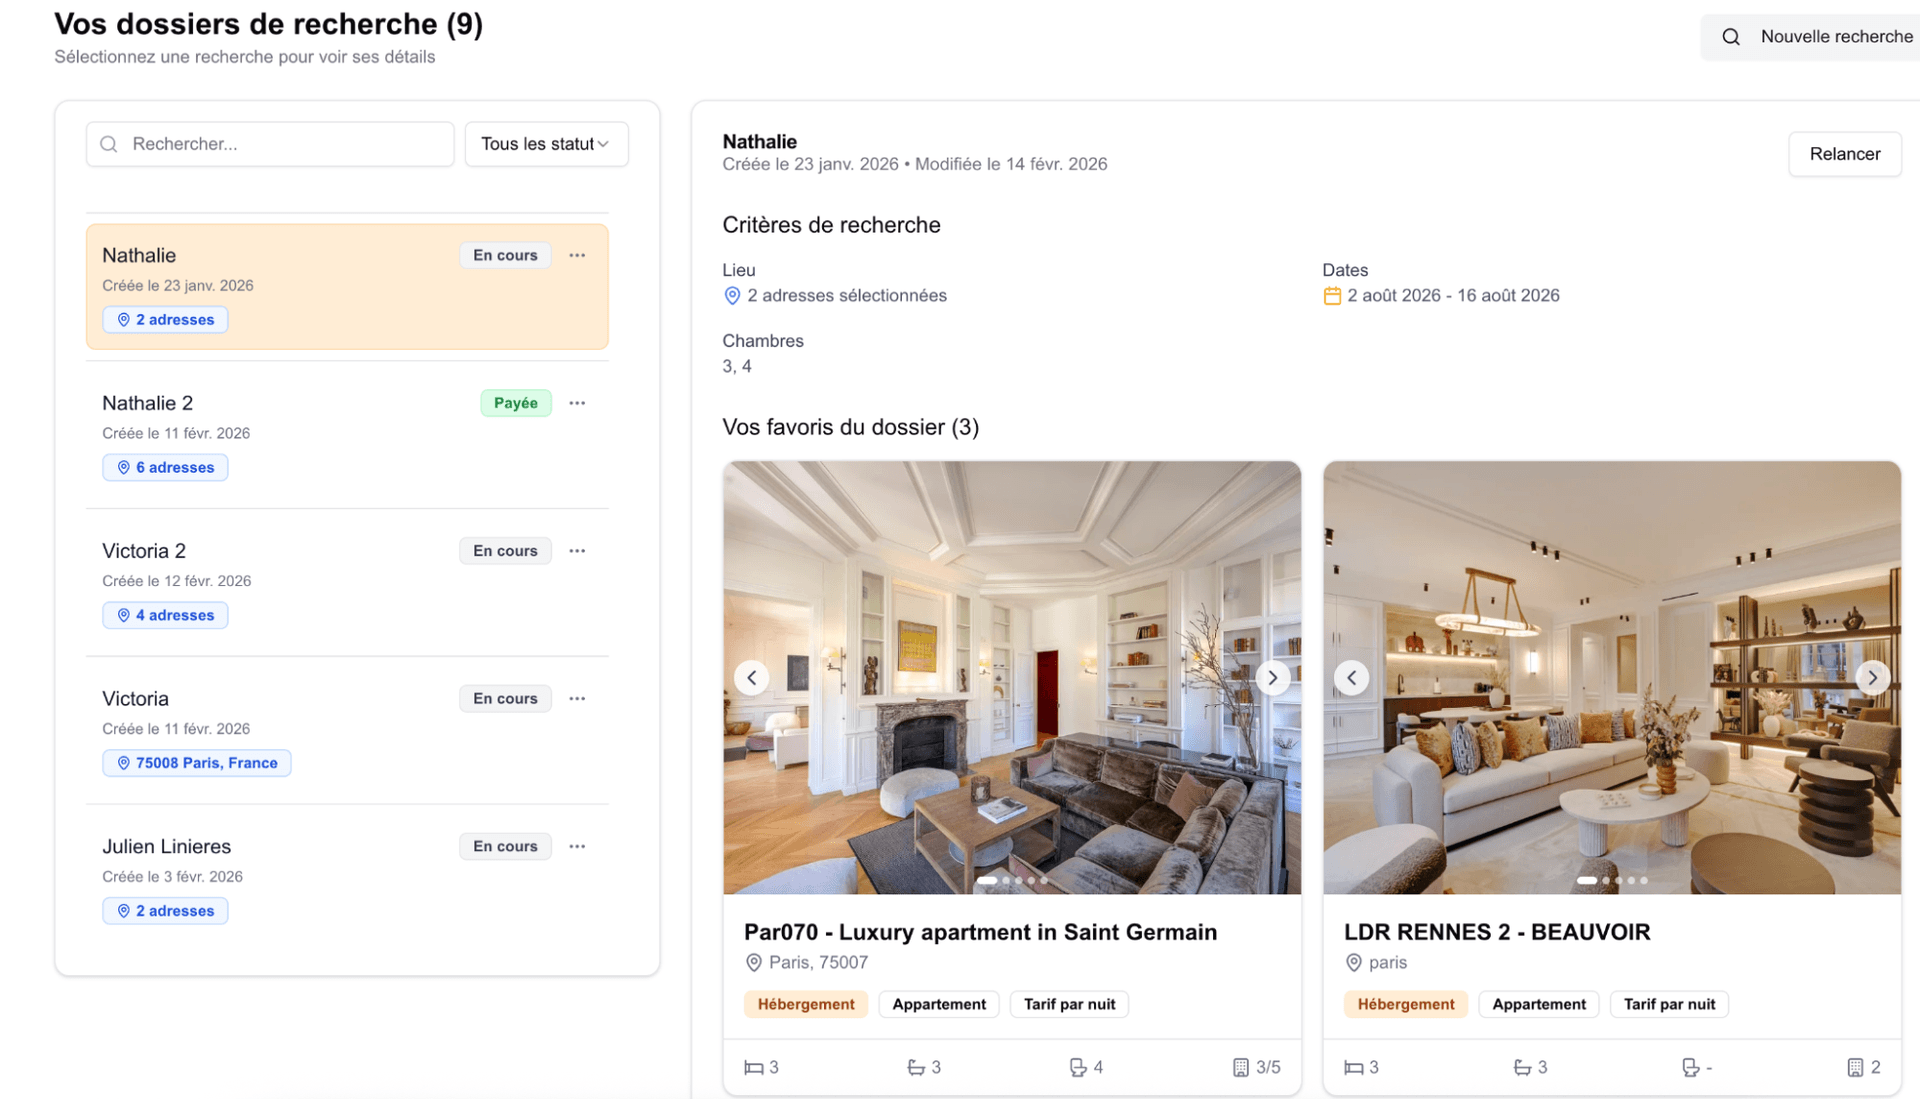Screen dimensions: 1920x1099
Task: Open the three-dot menu for Nathalie
Action: coord(577,256)
